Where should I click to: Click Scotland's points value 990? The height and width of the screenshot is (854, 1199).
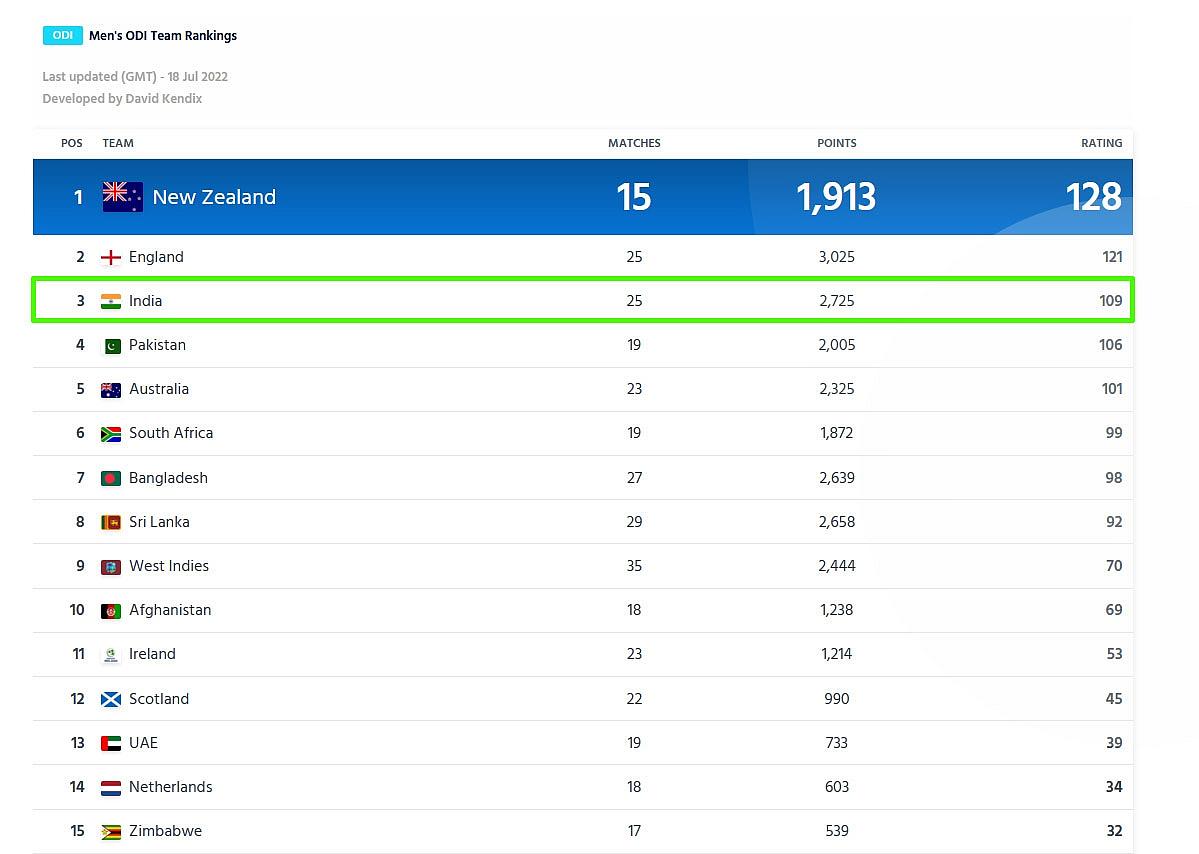tap(837, 699)
